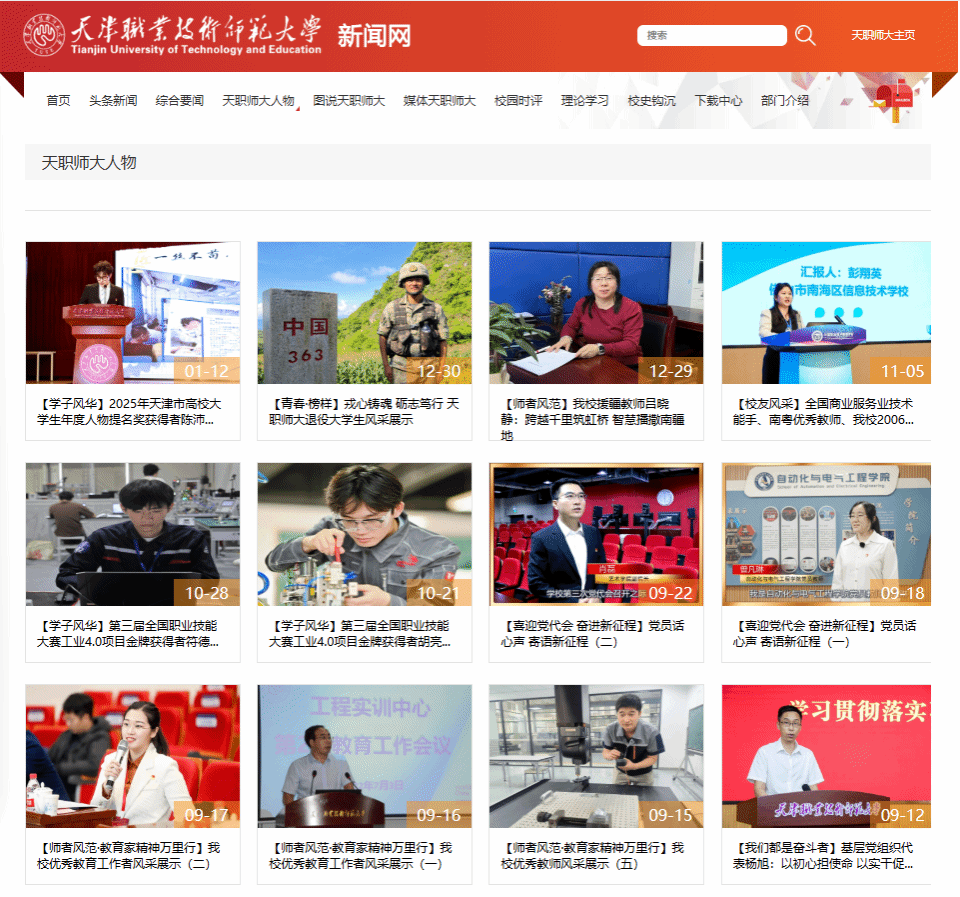Select the 综合要闻 navigation tab

pyautogui.click(x=180, y=100)
